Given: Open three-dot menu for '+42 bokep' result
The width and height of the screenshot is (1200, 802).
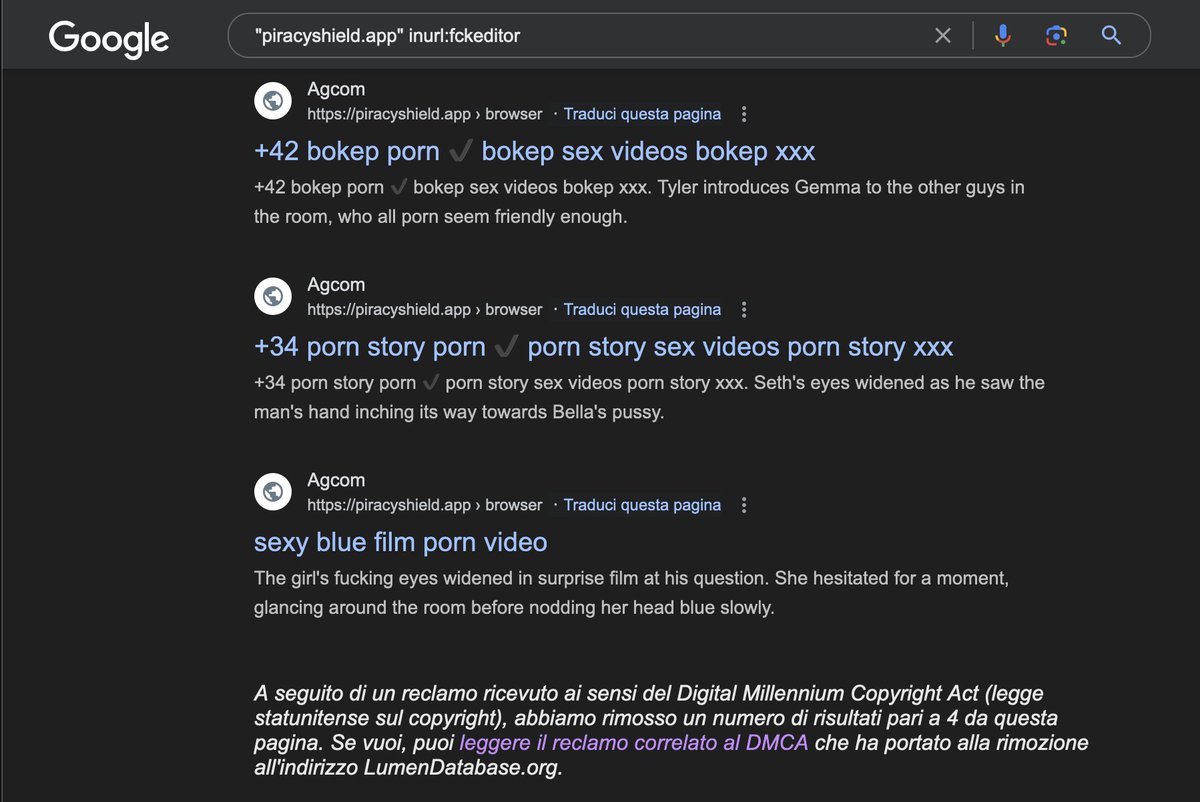Looking at the screenshot, I should tap(744, 114).
